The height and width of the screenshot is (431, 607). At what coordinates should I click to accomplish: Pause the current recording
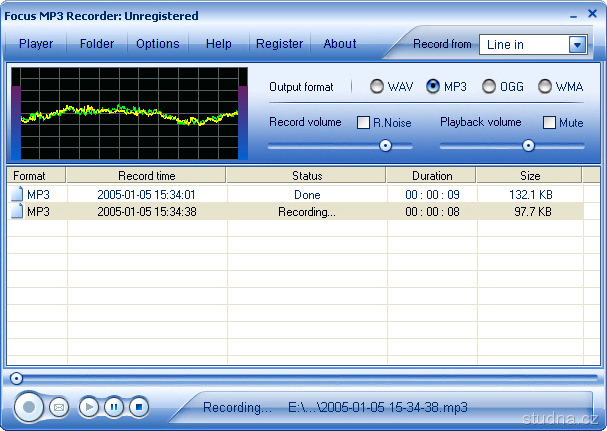coord(114,407)
